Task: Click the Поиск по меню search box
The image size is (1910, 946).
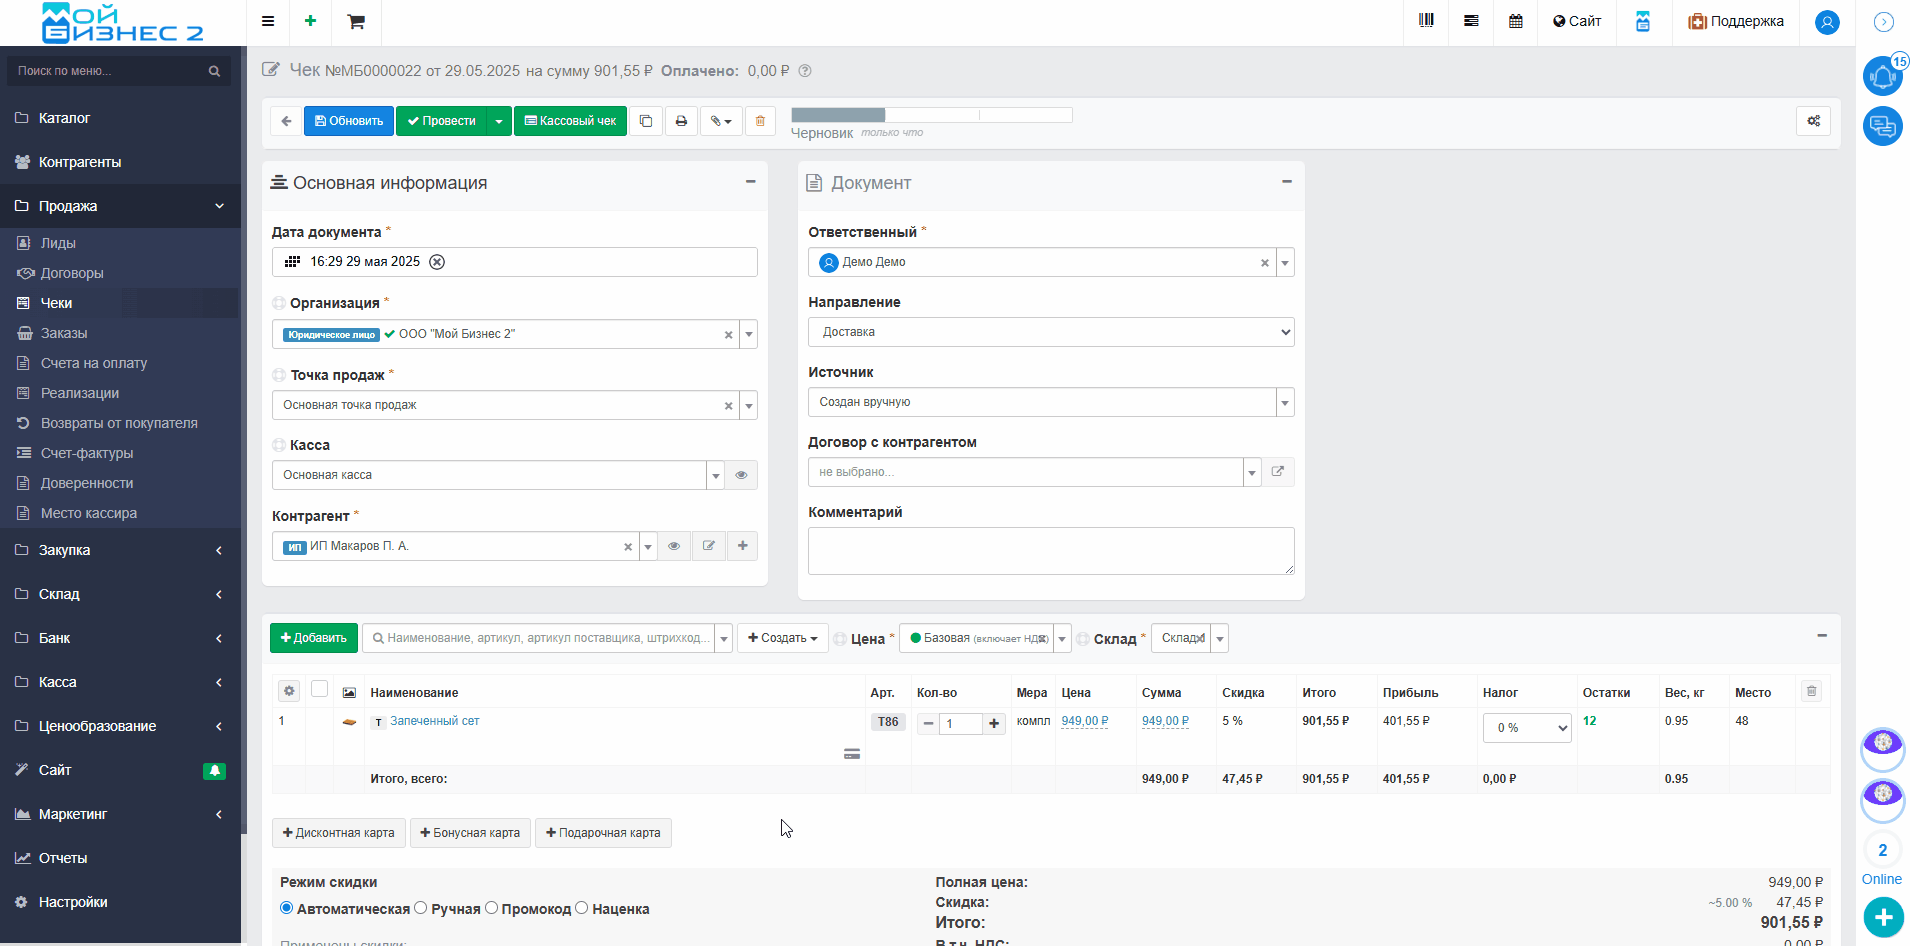Action: (118, 71)
